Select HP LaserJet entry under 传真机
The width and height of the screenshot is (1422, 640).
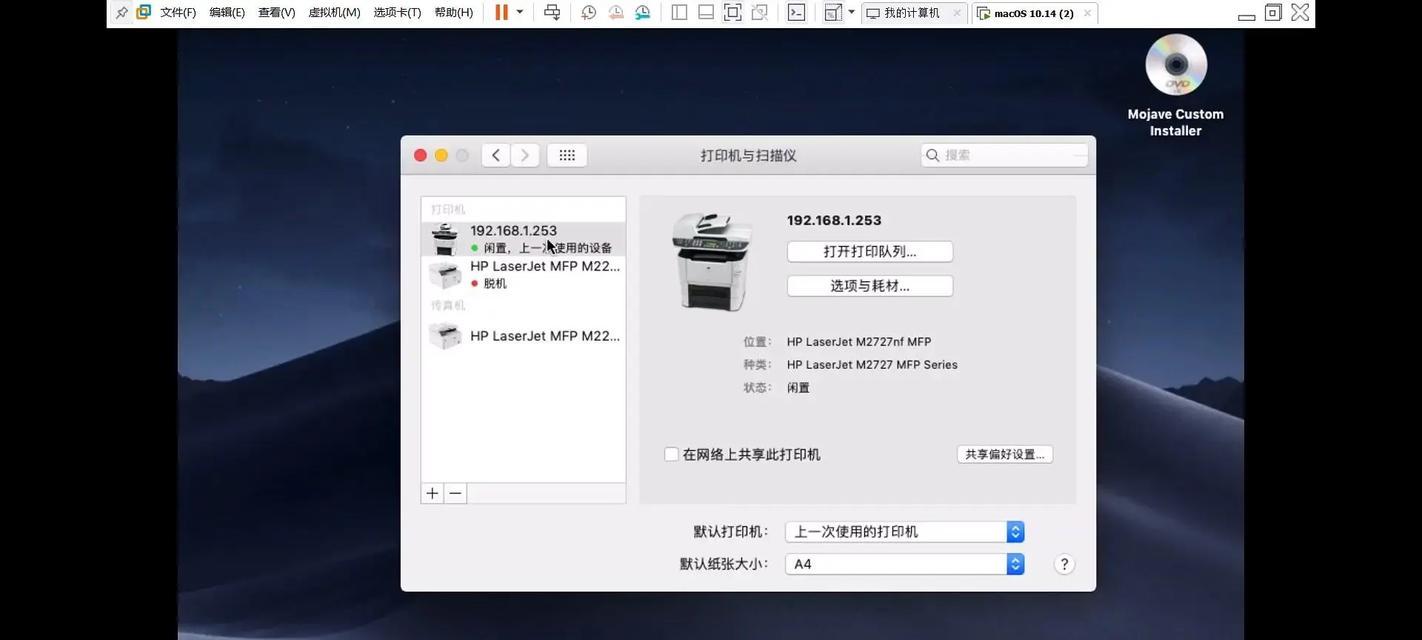coord(523,336)
